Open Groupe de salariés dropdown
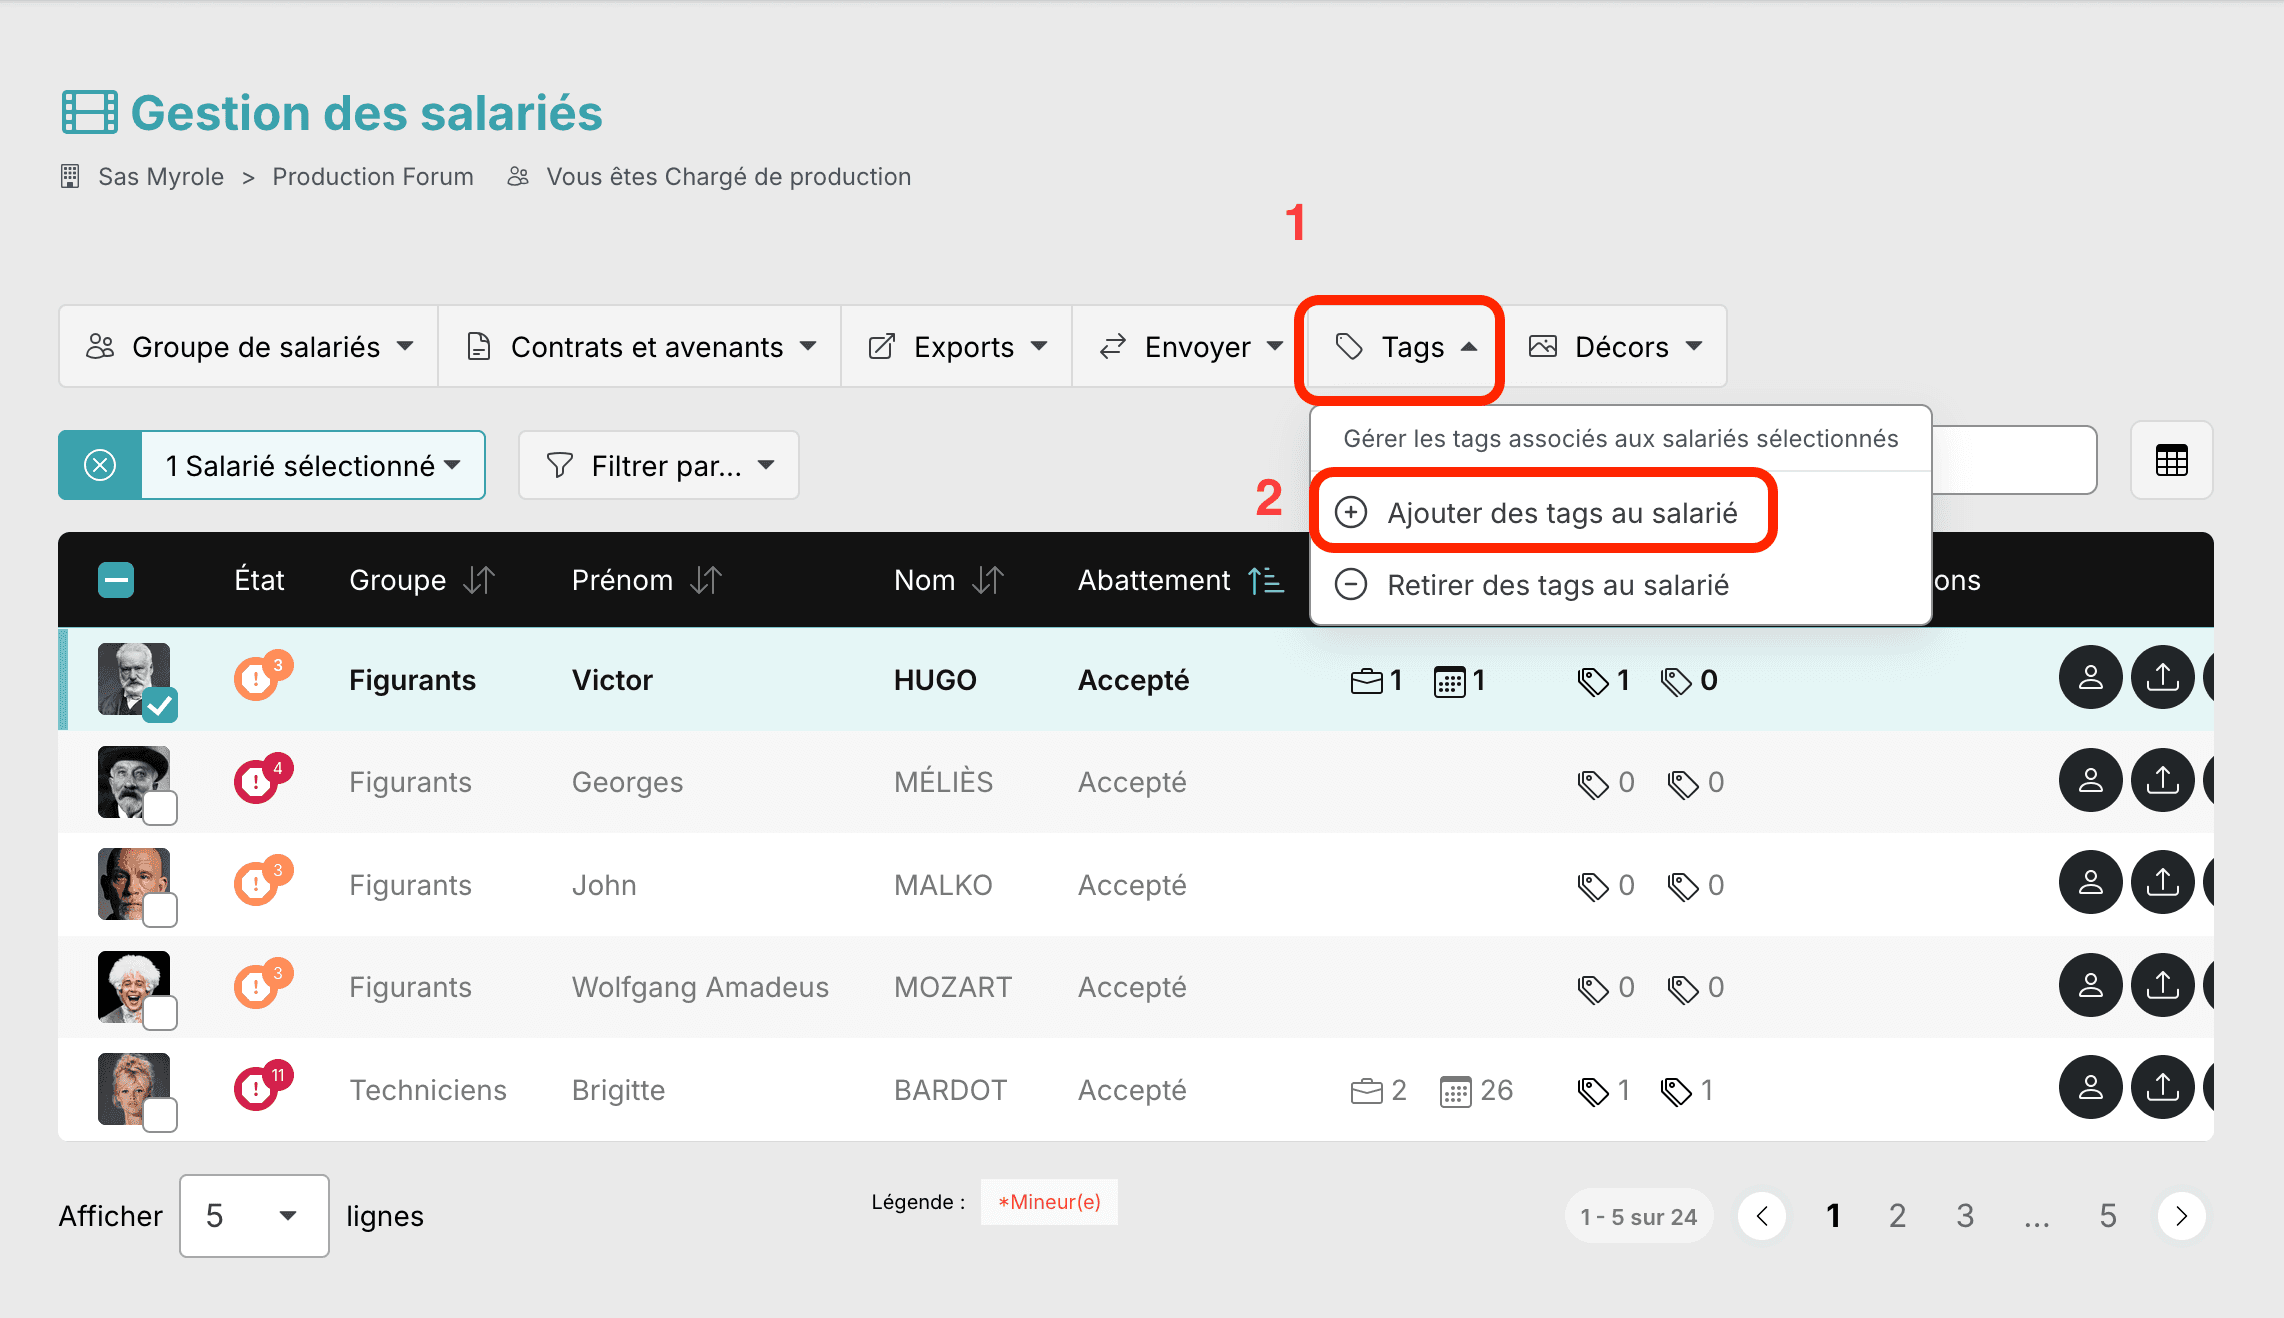 click(249, 346)
